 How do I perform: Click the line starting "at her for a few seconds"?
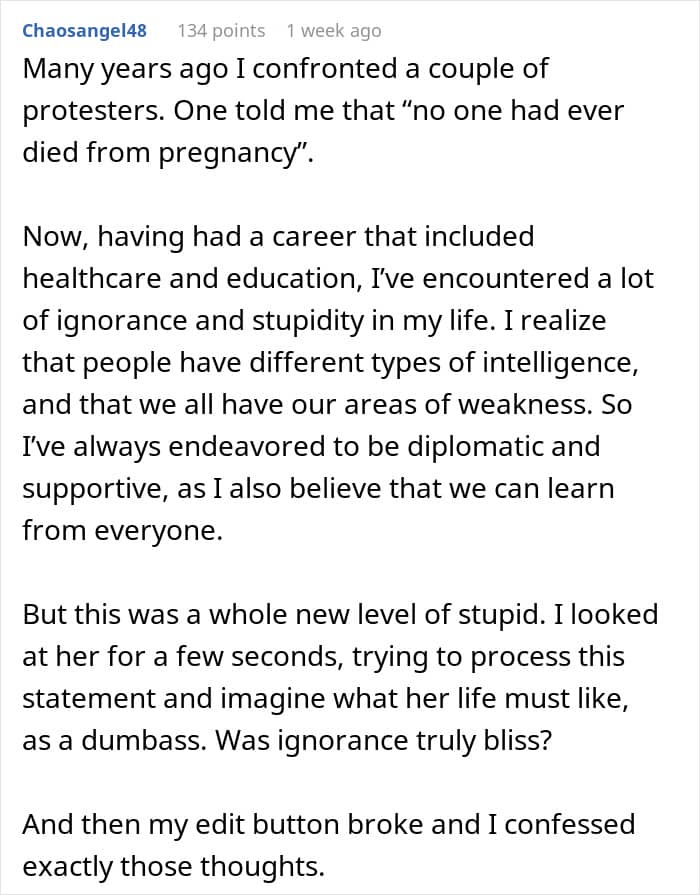[x=323, y=656]
